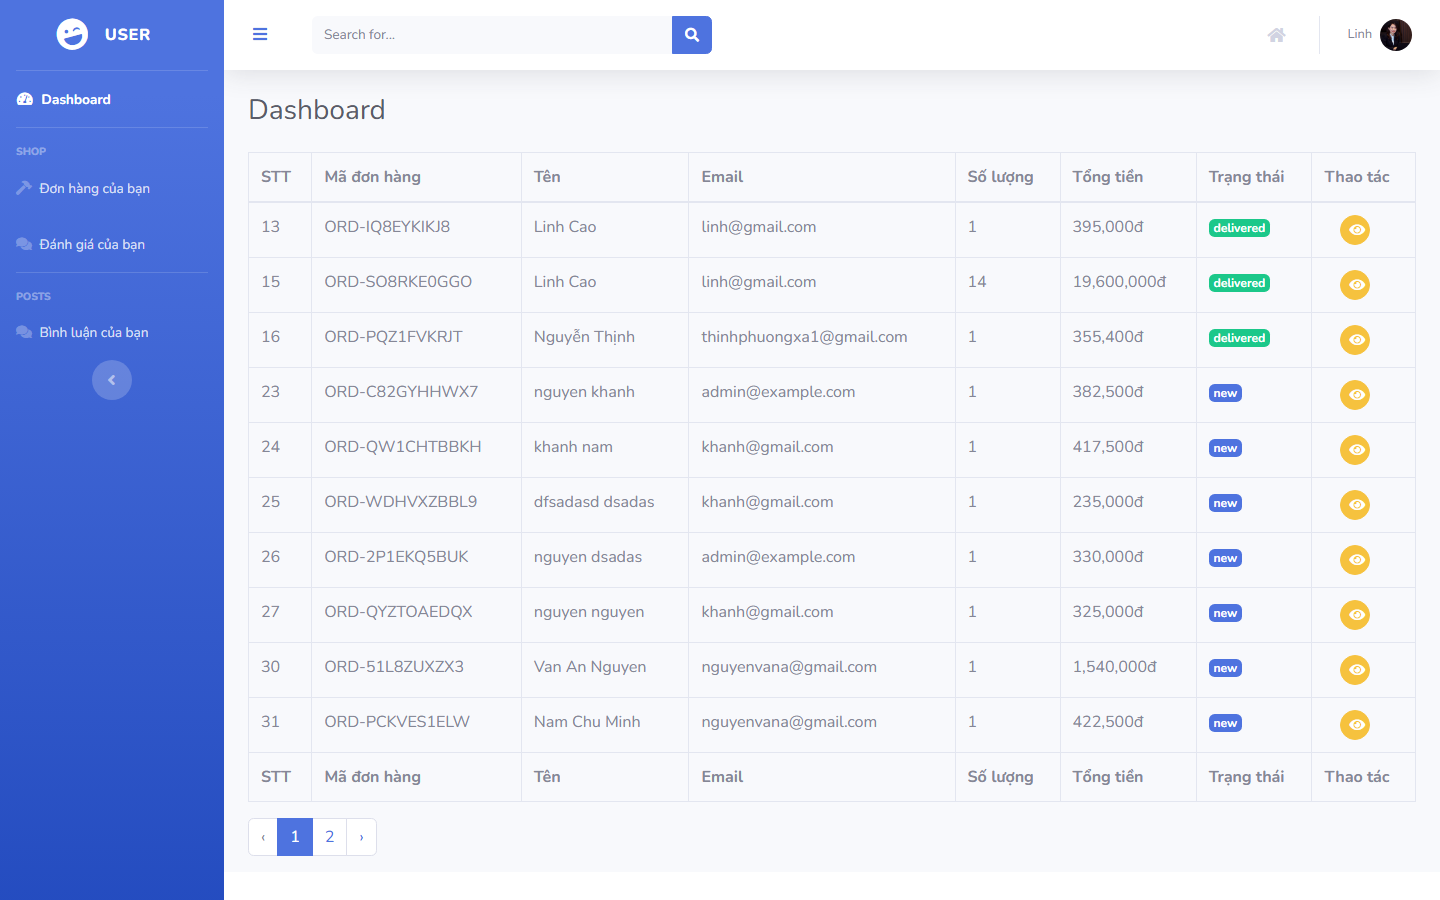Go to the home icon in header
1440x900 pixels.
point(1276,35)
